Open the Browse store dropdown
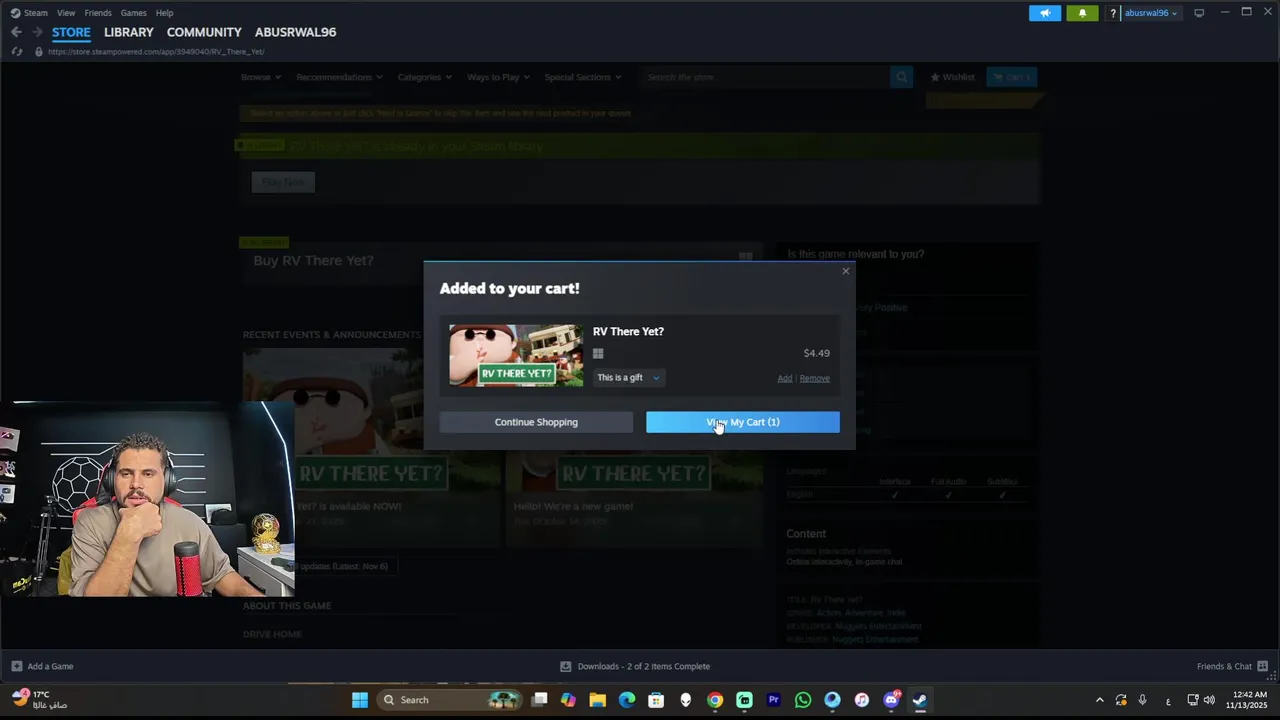The height and width of the screenshot is (720, 1280). 260,77
